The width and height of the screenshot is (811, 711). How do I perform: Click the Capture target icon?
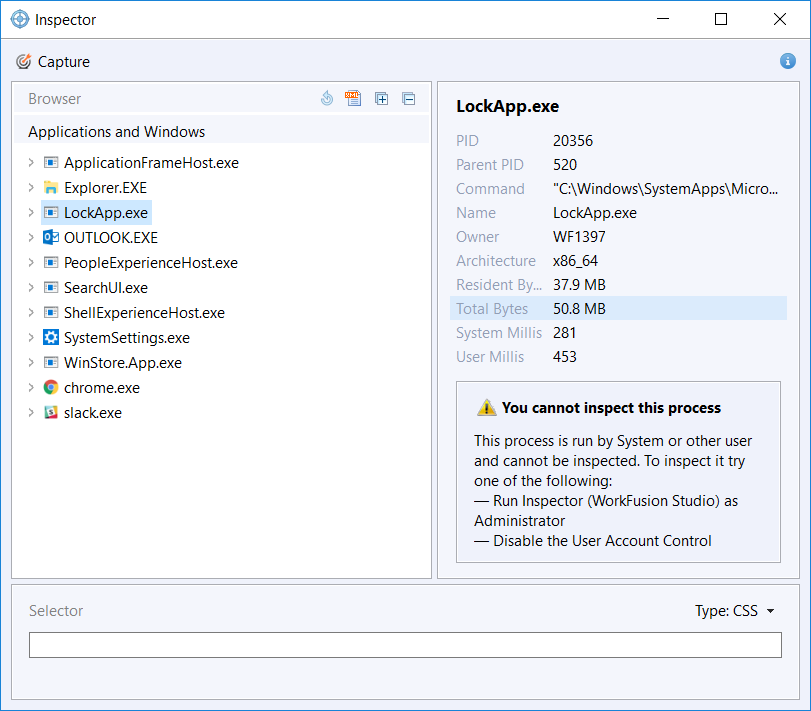(23, 62)
